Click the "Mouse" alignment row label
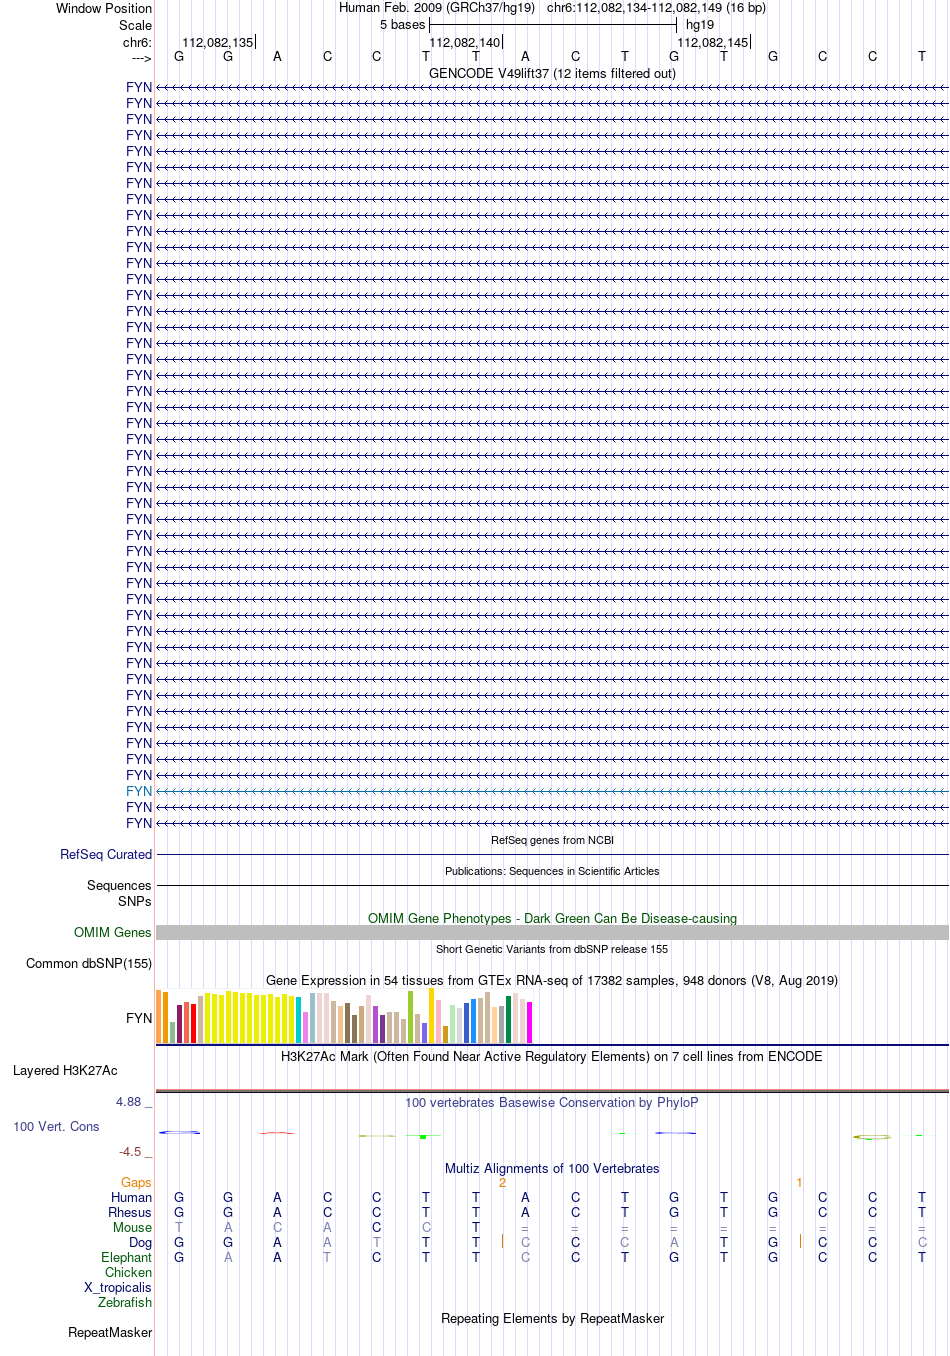The image size is (950, 1356). pos(133,1227)
